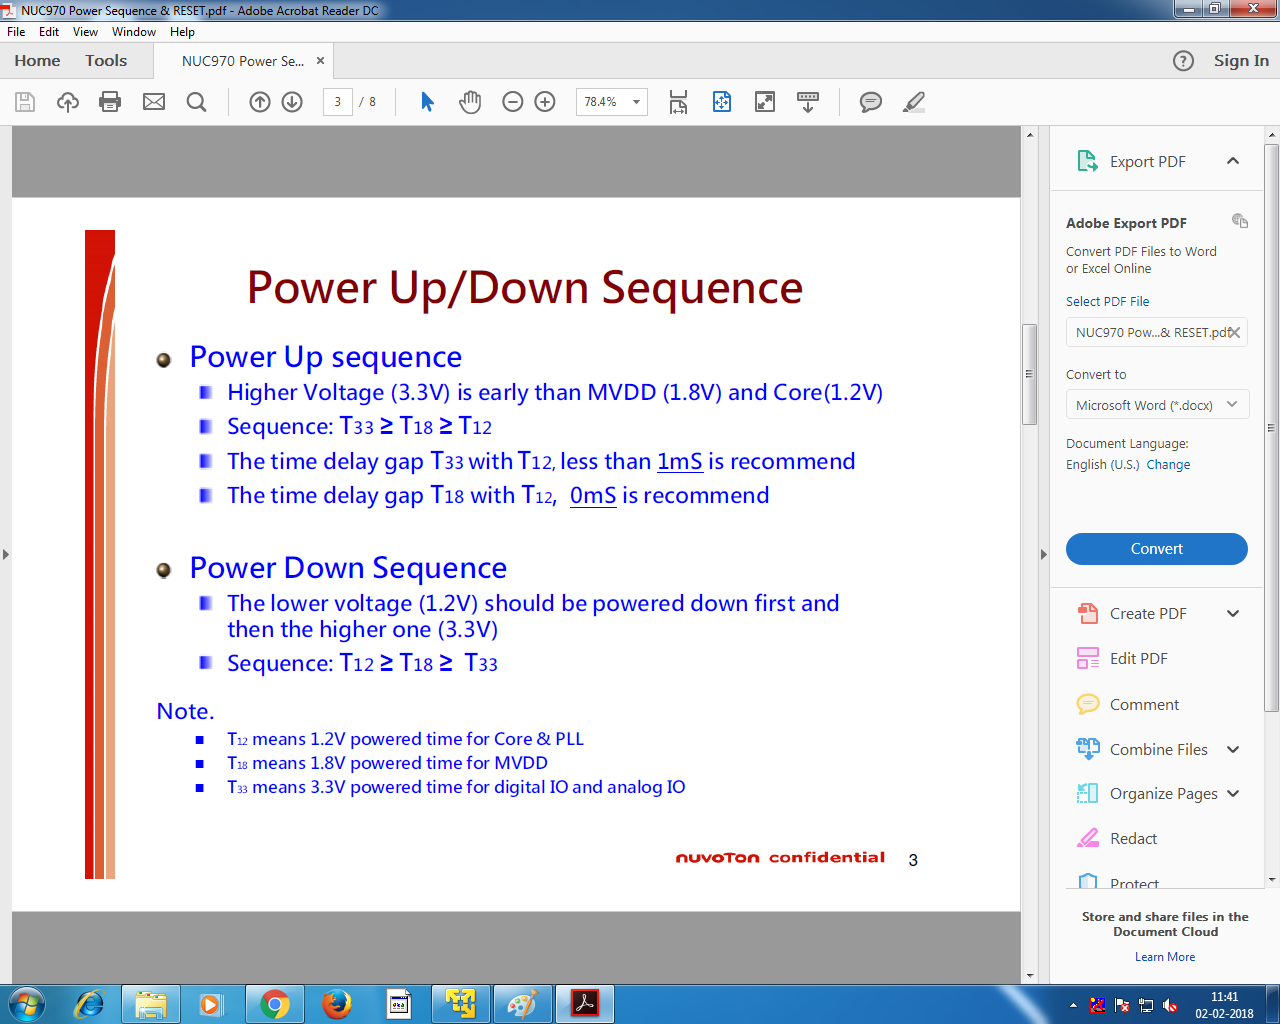Open Windows Explorer folder on taskbar

(151, 1004)
